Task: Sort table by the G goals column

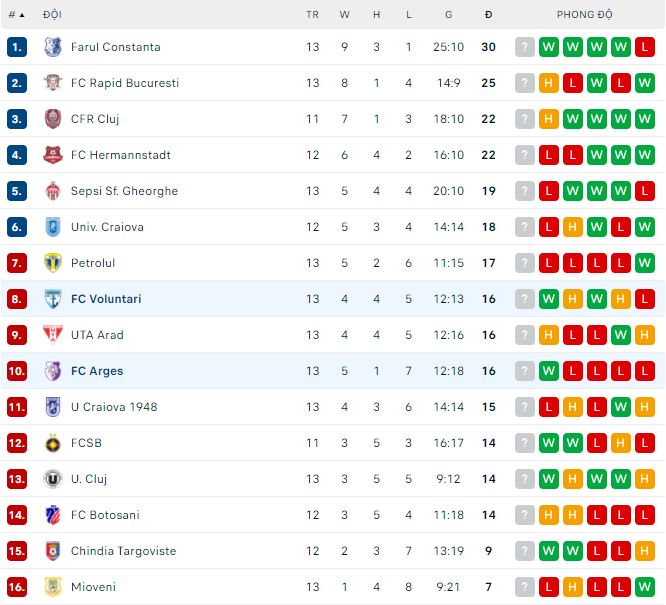Action: 449,15
